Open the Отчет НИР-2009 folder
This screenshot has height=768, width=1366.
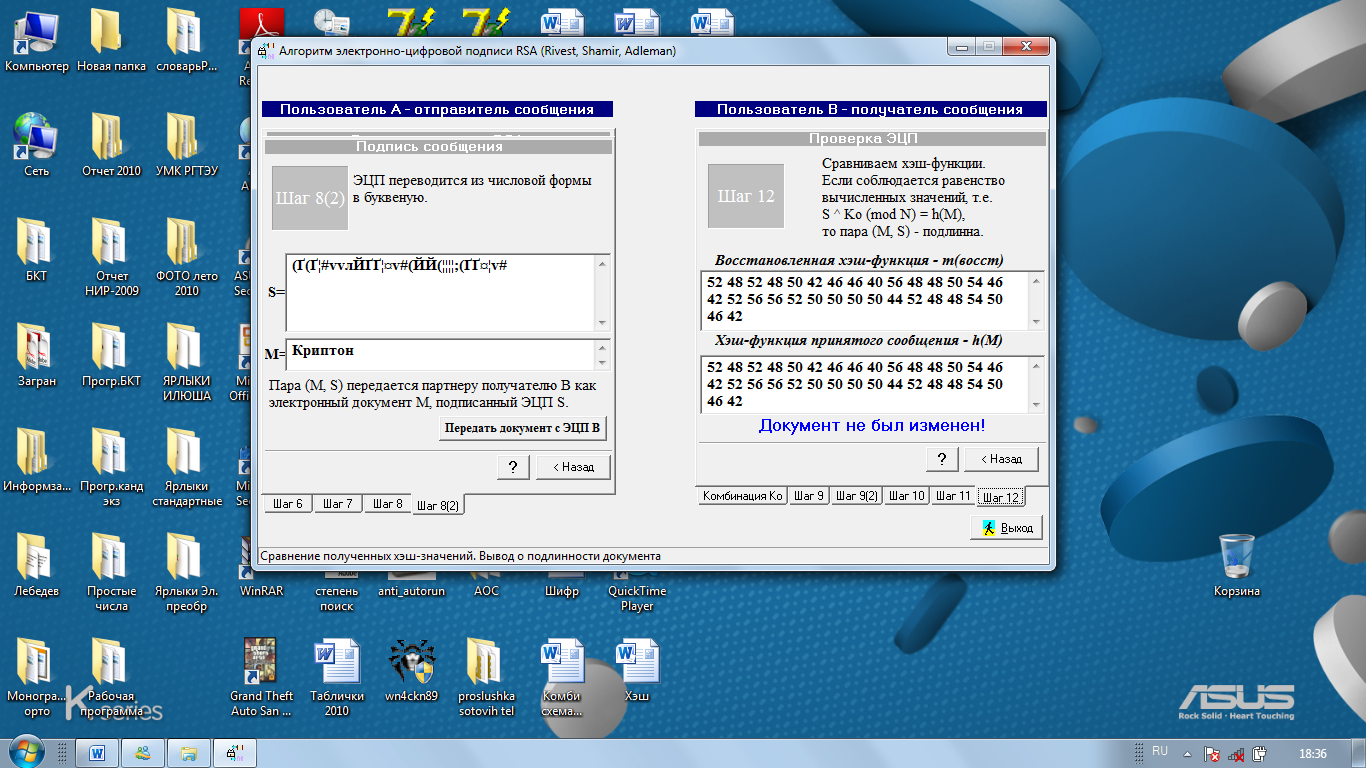point(112,257)
